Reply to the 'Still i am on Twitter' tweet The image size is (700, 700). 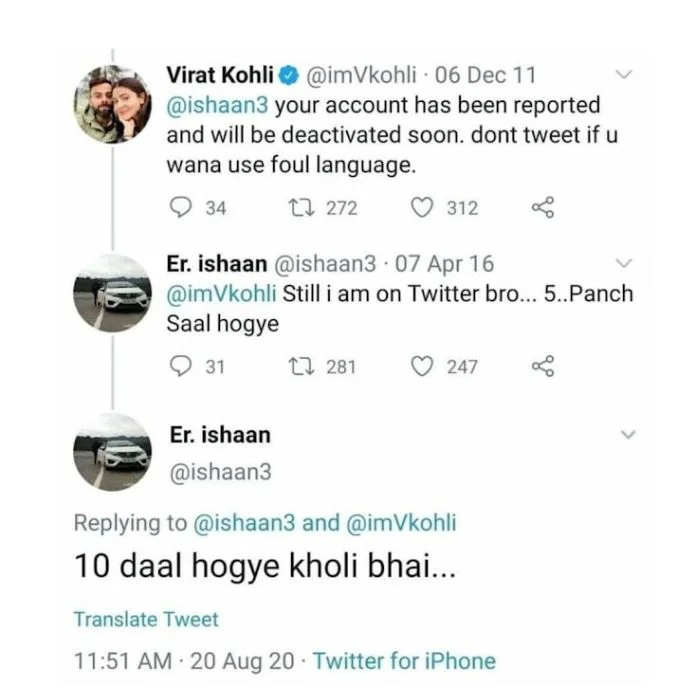coord(181,366)
